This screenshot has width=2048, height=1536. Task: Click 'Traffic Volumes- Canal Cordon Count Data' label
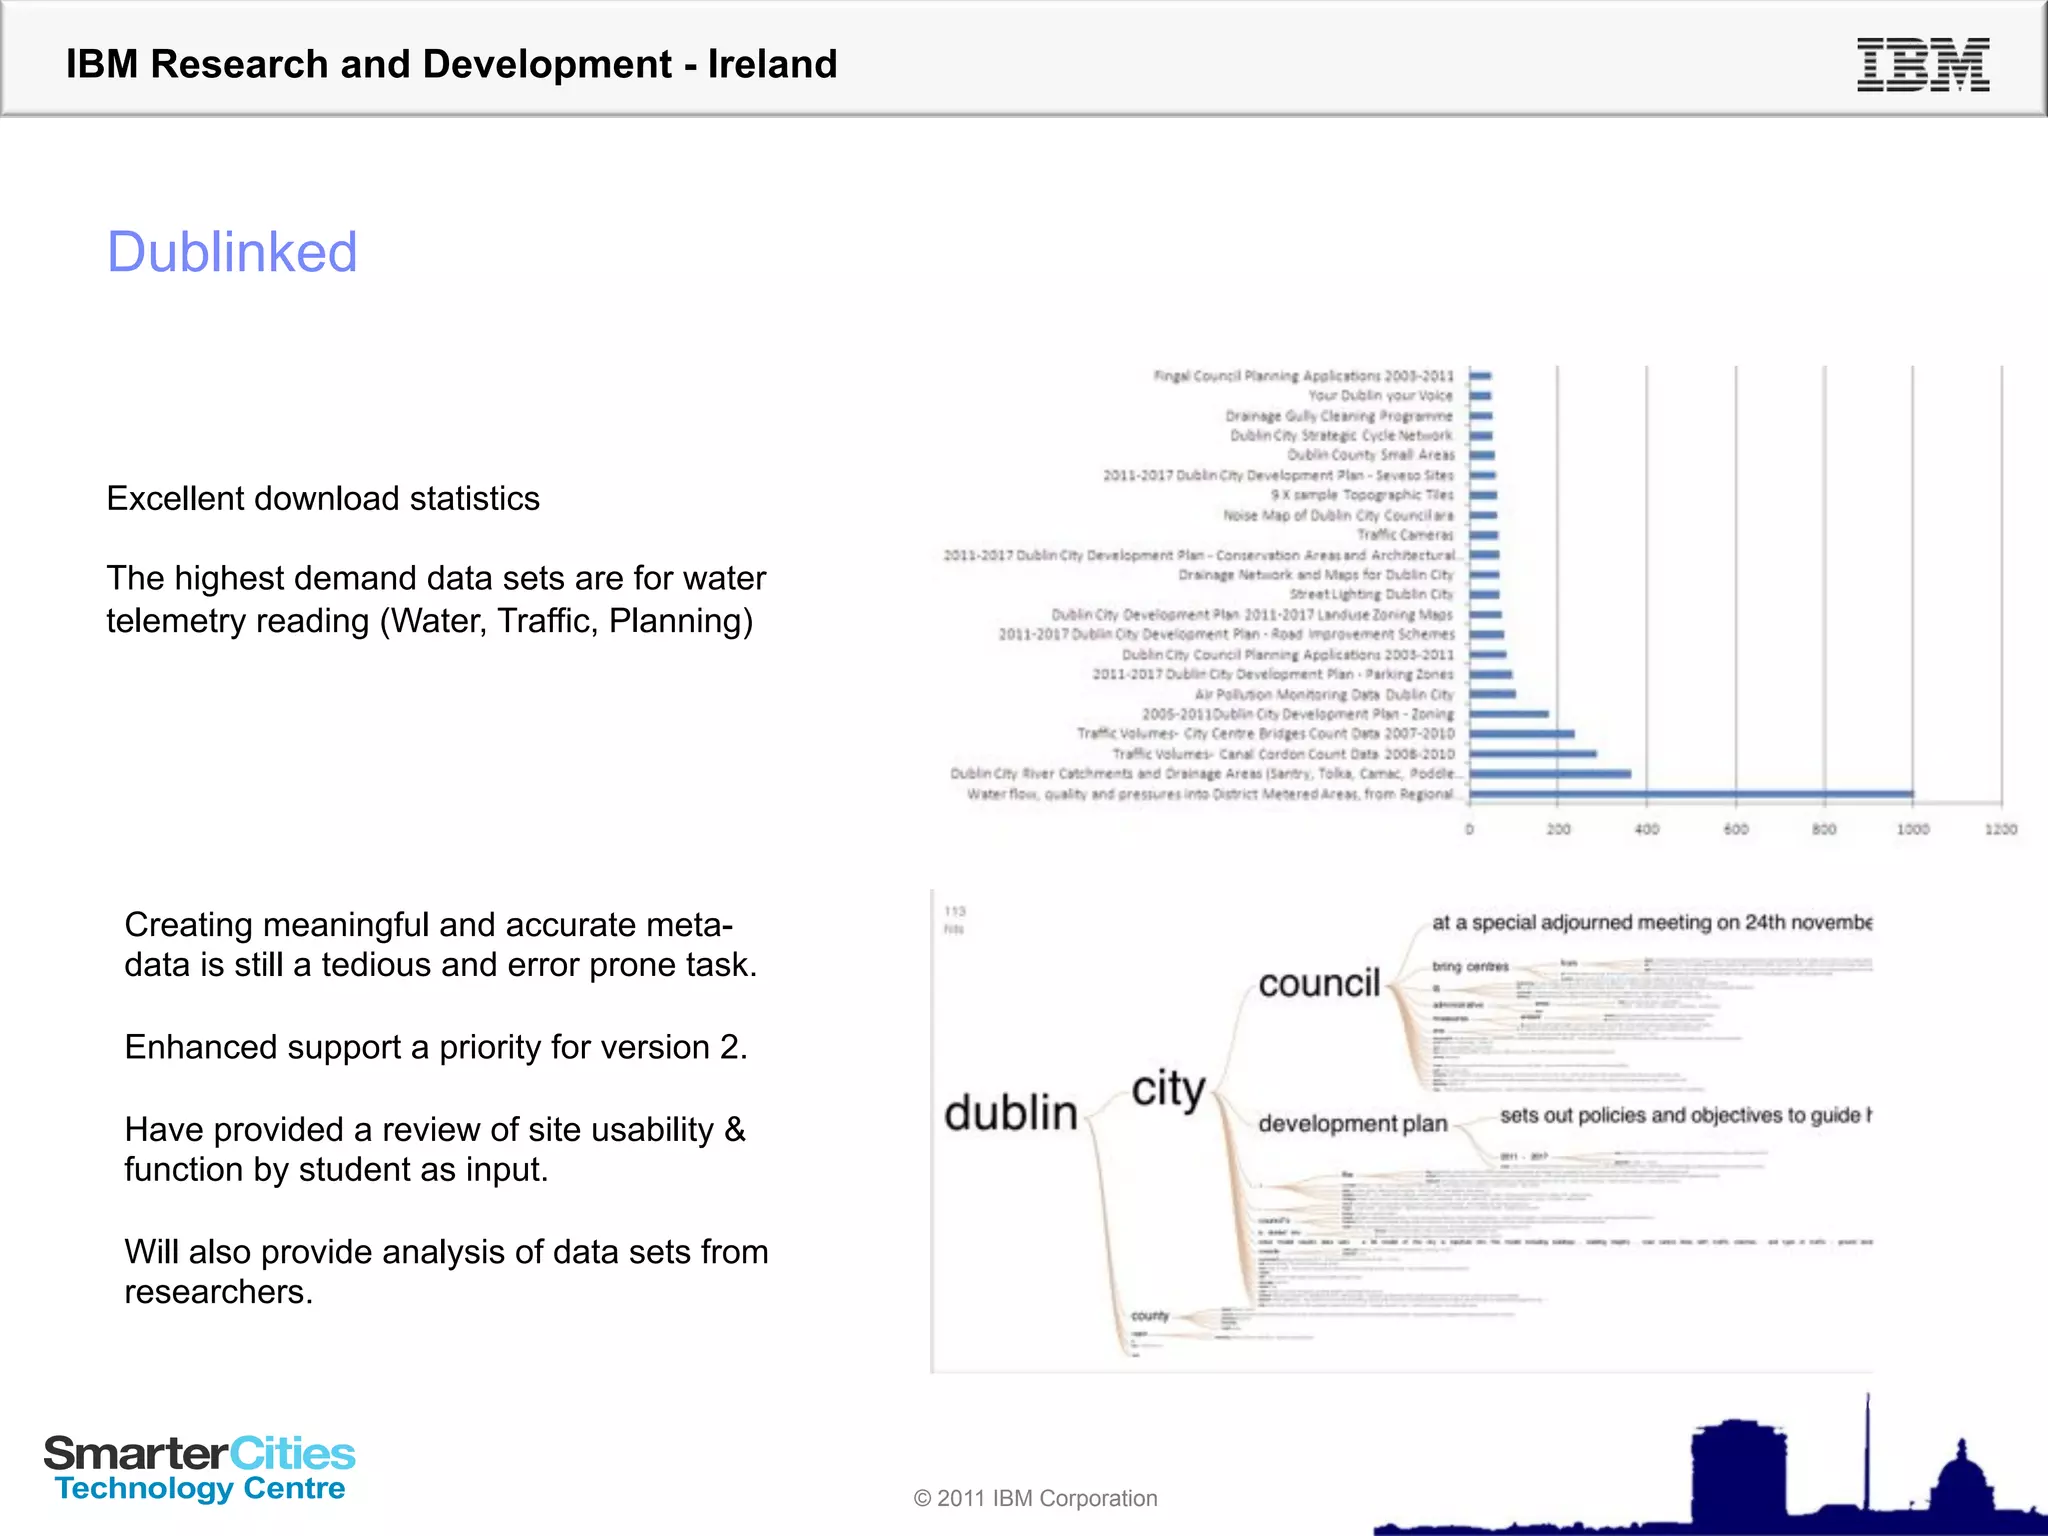[x=1283, y=754]
